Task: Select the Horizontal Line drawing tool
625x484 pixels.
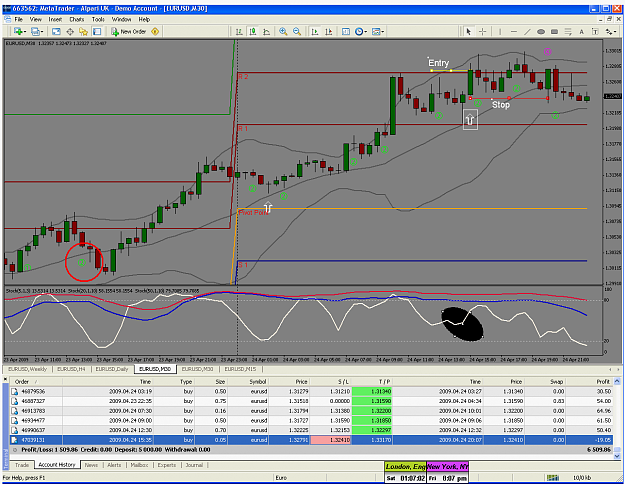Action: click(513, 31)
